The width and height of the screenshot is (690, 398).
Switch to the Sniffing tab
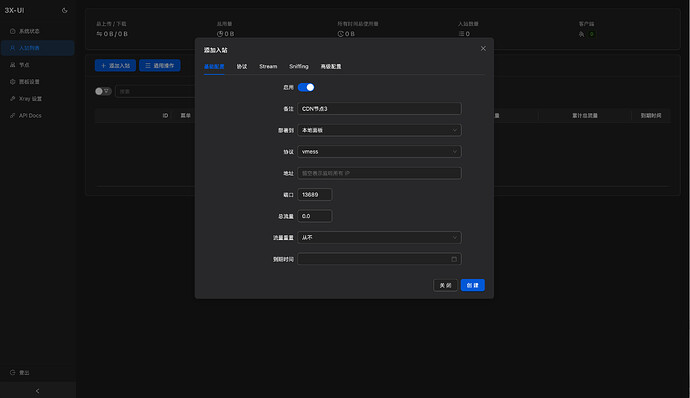(x=299, y=66)
